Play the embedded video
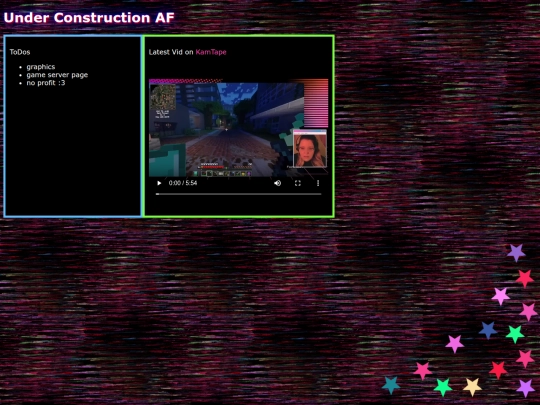 159,183
